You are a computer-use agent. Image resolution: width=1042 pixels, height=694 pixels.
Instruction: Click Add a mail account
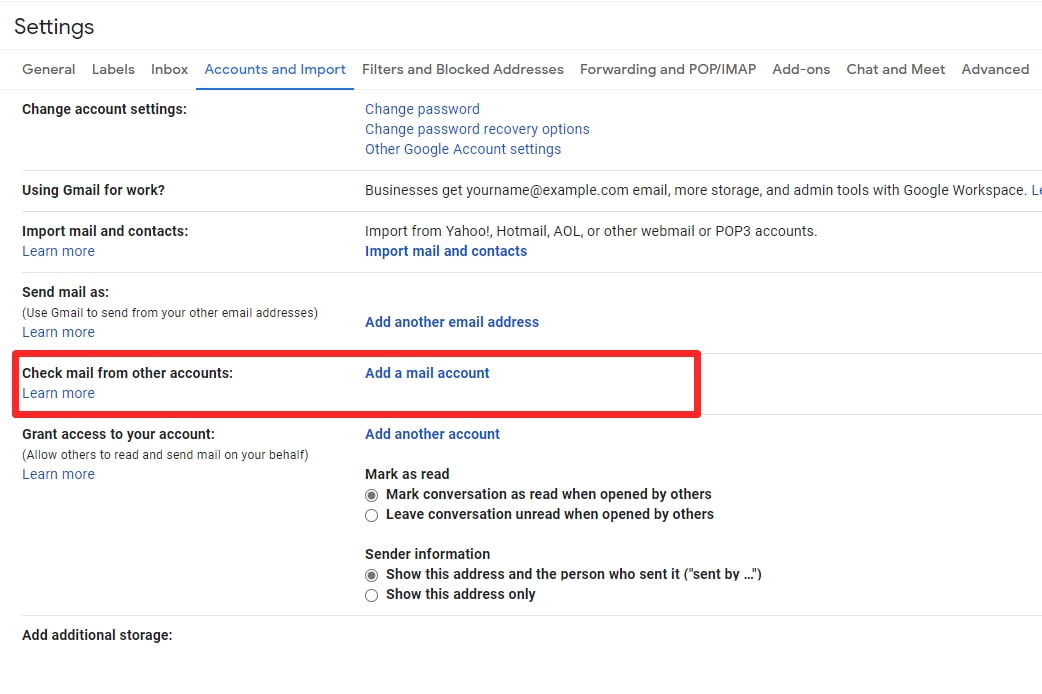[427, 373]
